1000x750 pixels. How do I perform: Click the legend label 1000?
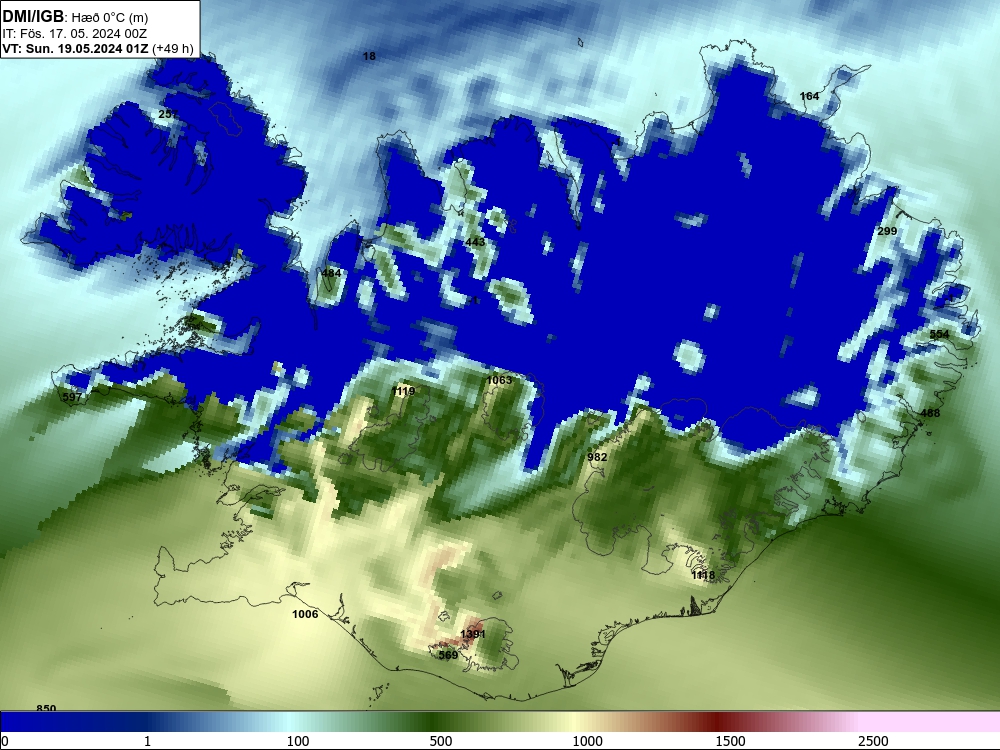click(587, 741)
